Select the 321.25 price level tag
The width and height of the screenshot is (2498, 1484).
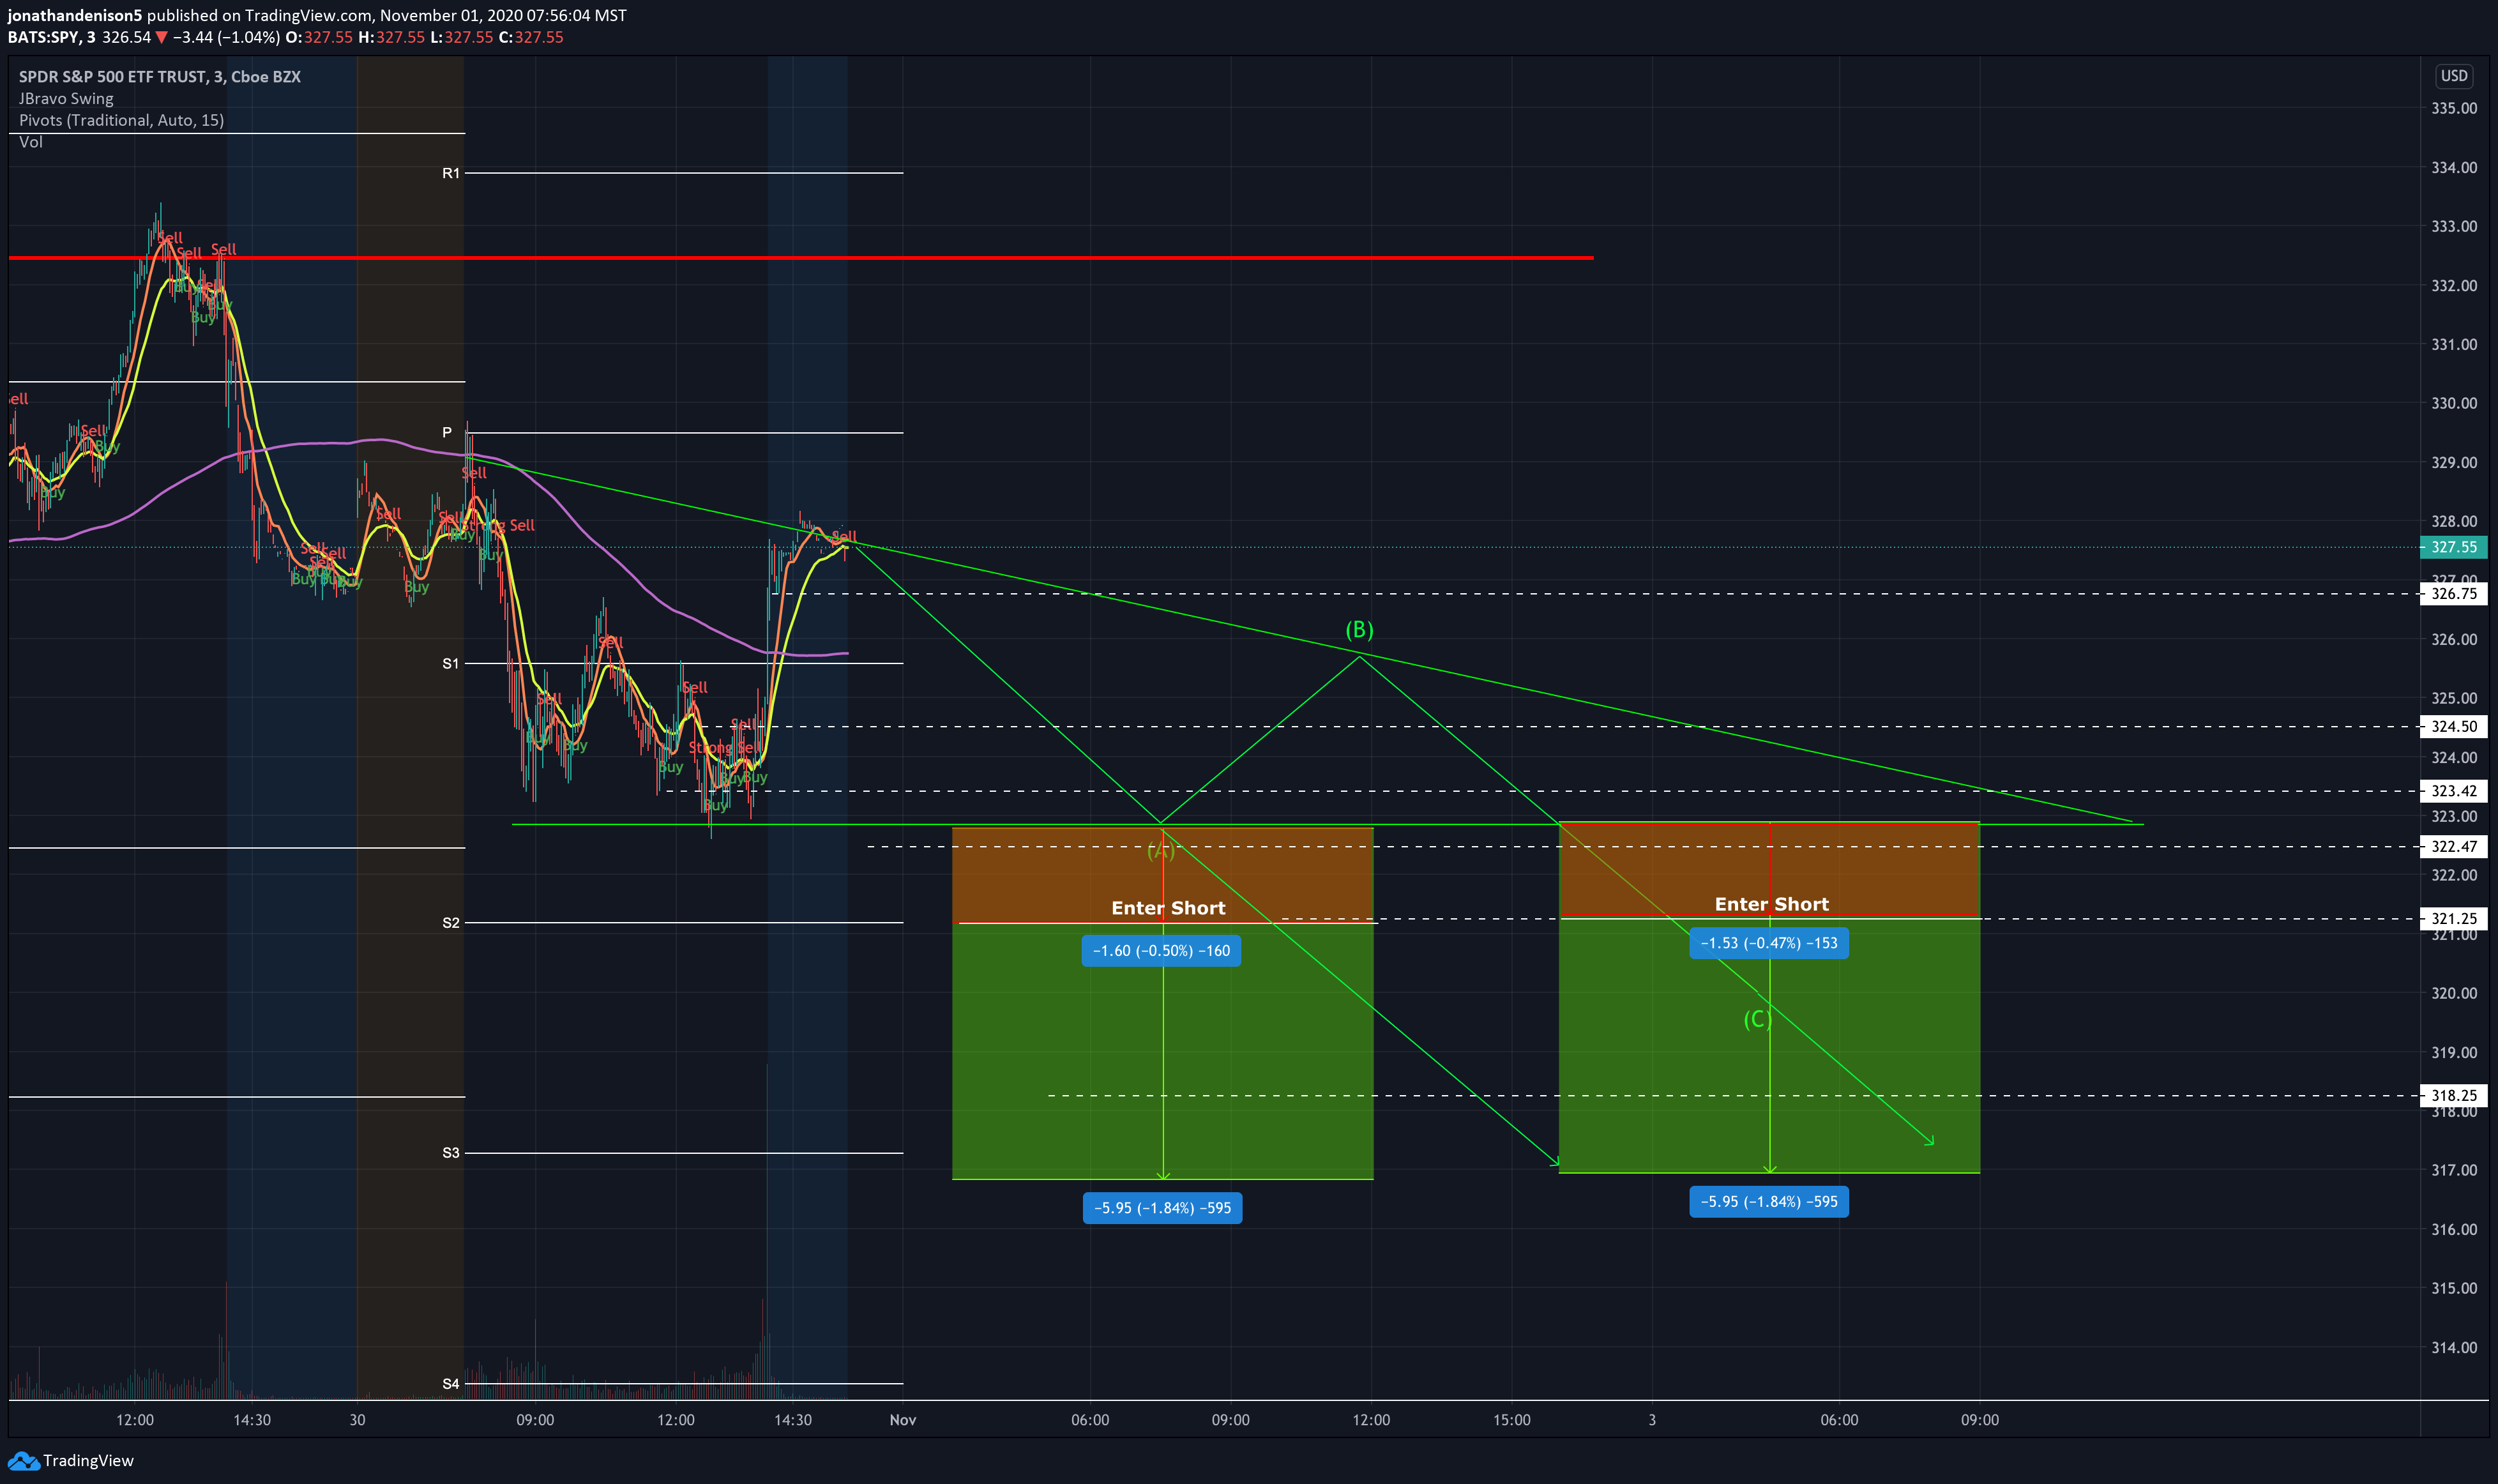click(2453, 919)
